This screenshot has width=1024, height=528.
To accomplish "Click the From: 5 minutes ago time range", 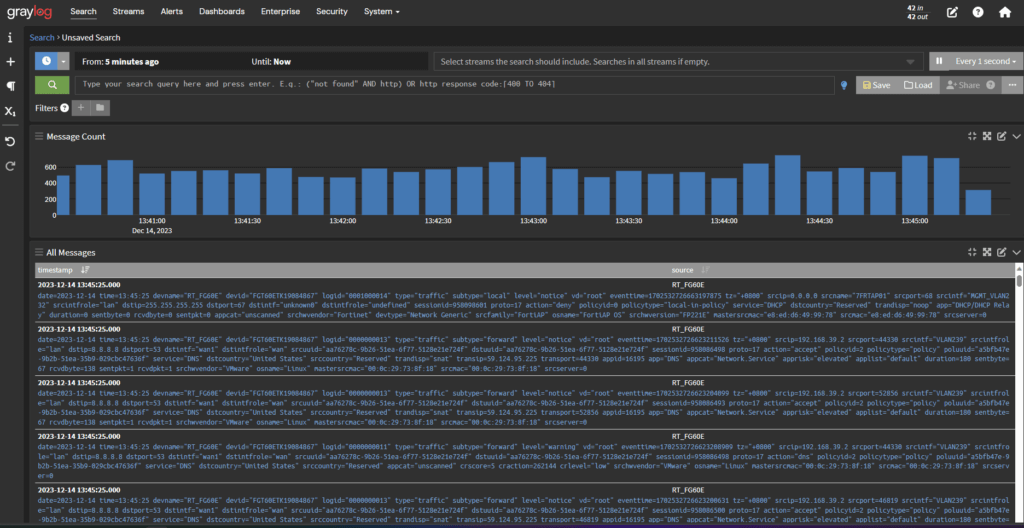I will (120, 62).
